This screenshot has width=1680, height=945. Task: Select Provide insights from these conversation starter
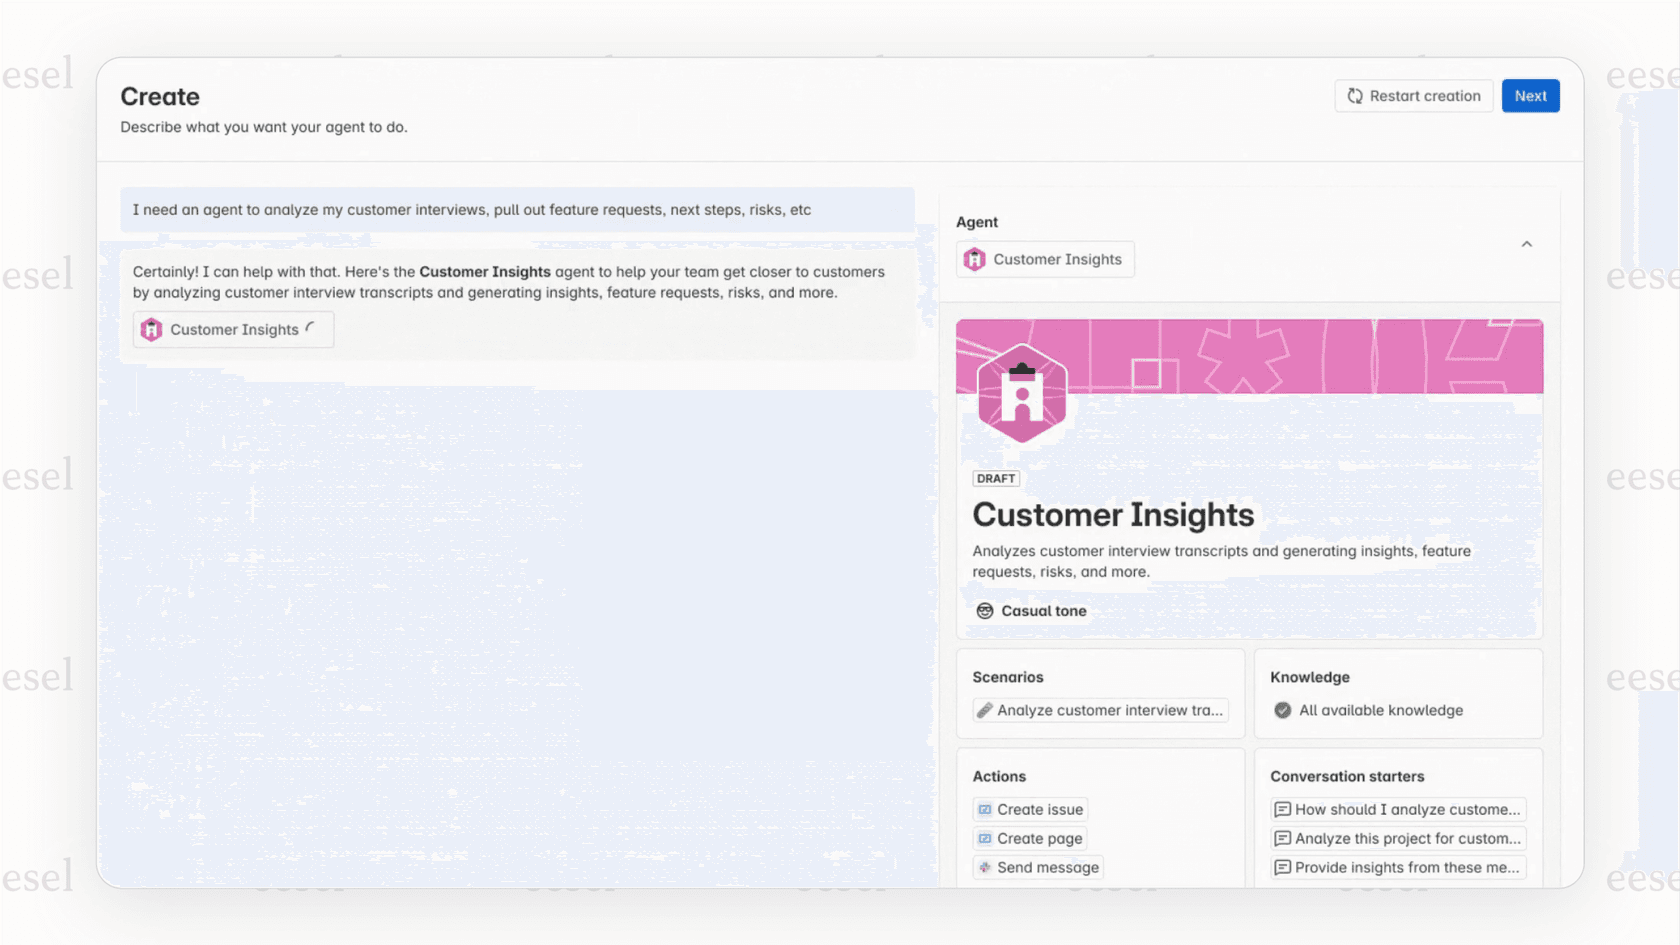pos(1407,868)
